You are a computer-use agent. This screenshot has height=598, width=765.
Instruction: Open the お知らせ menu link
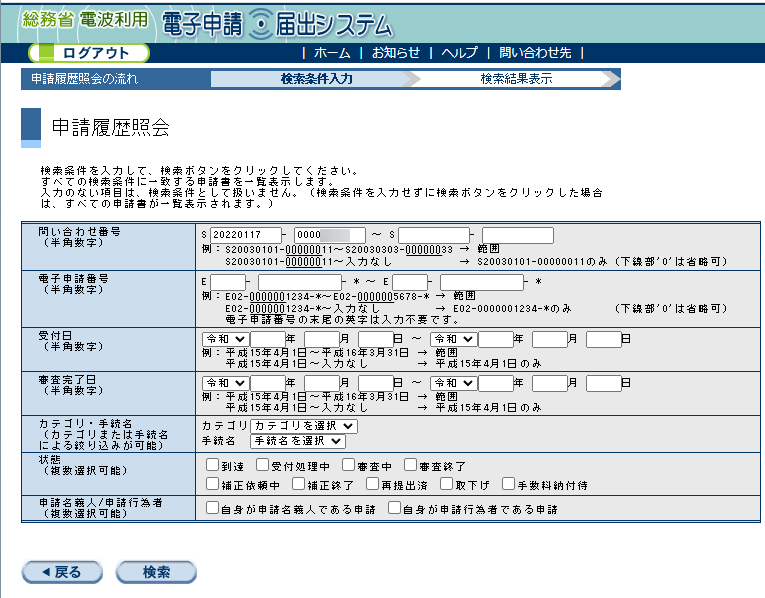396,53
